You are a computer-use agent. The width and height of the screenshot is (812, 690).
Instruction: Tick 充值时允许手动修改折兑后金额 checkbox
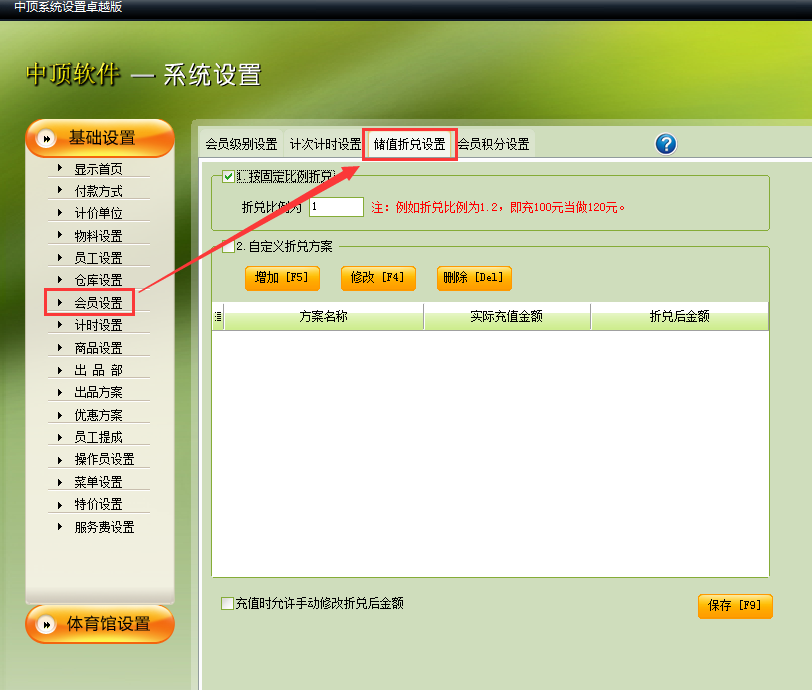pos(227,603)
